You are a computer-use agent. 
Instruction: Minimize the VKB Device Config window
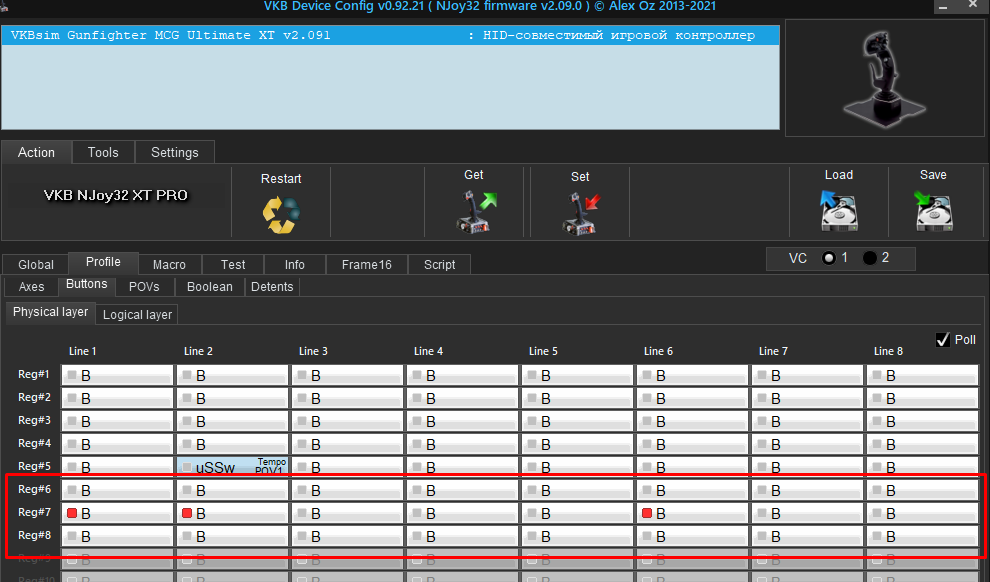(x=943, y=6)
